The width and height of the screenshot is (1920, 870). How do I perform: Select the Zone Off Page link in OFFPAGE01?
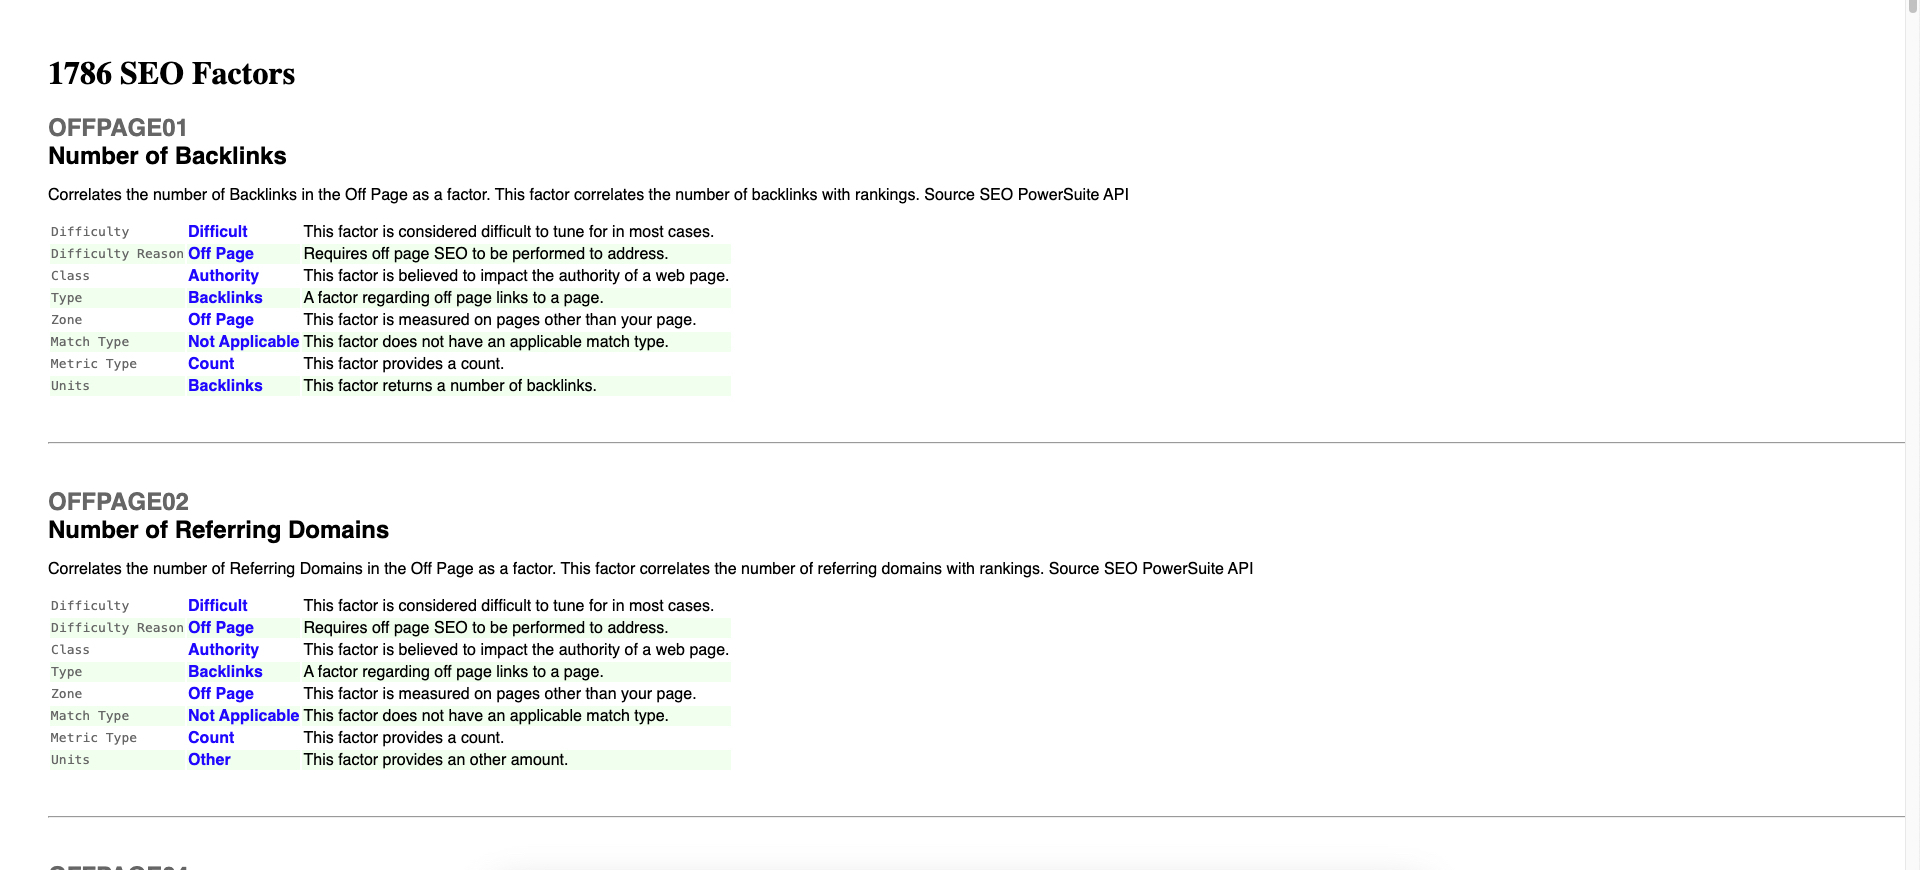point(220,320)
